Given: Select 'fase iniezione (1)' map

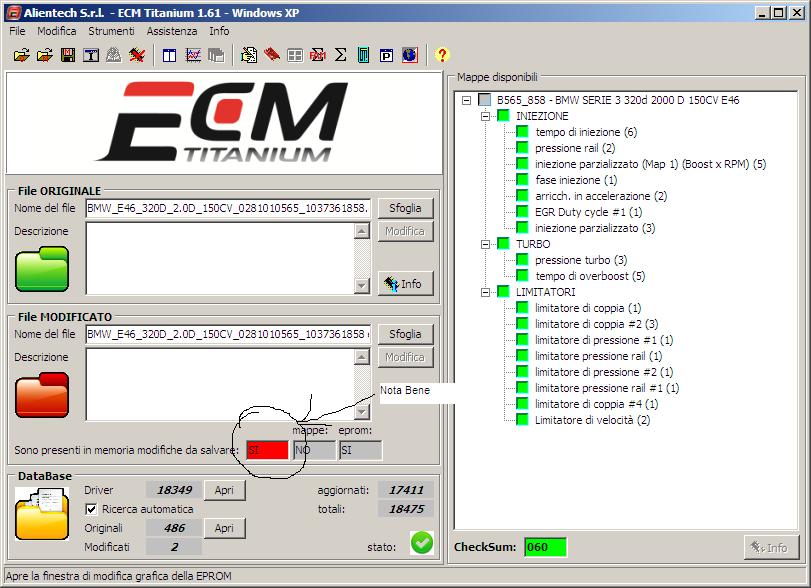Looking at the screenshot, I should point(576,180).
